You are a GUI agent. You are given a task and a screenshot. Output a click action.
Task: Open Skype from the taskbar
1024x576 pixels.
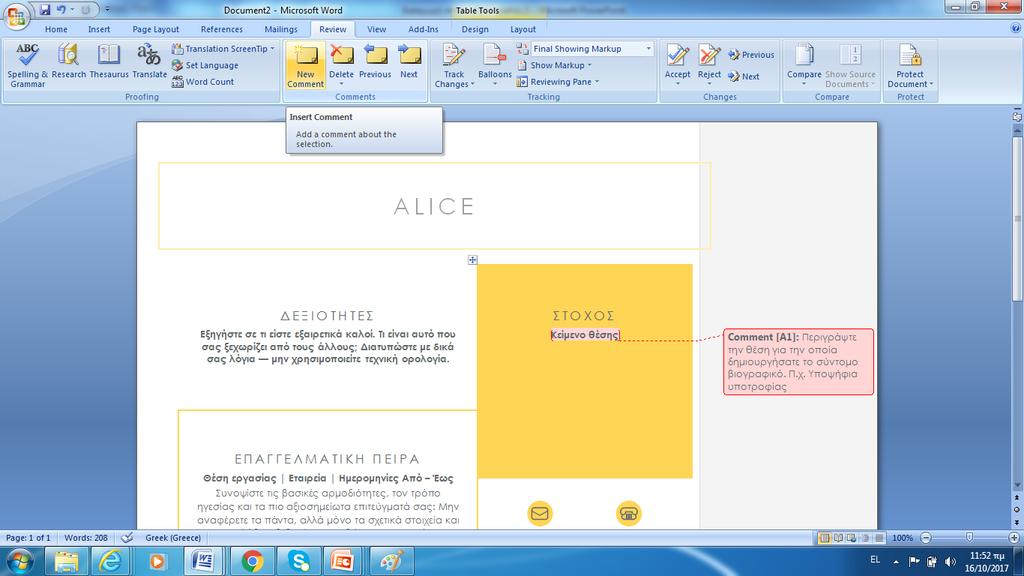pos(297,561)
